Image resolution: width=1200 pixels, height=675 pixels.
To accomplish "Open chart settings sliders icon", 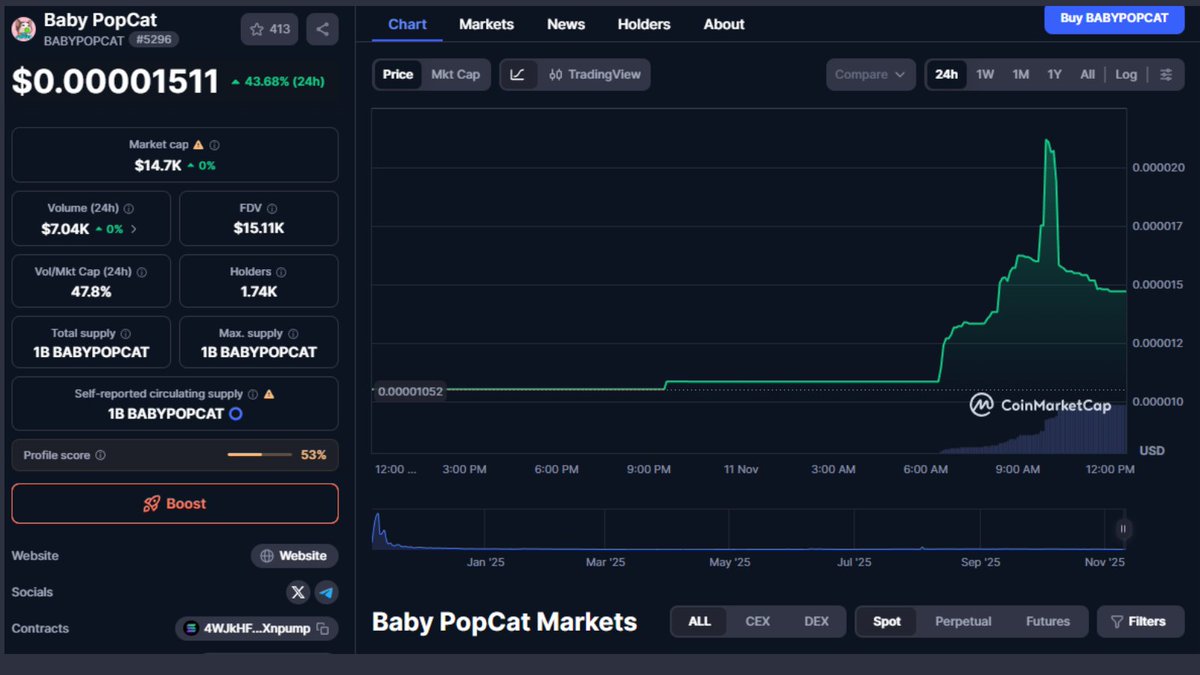I will 1166,75.
